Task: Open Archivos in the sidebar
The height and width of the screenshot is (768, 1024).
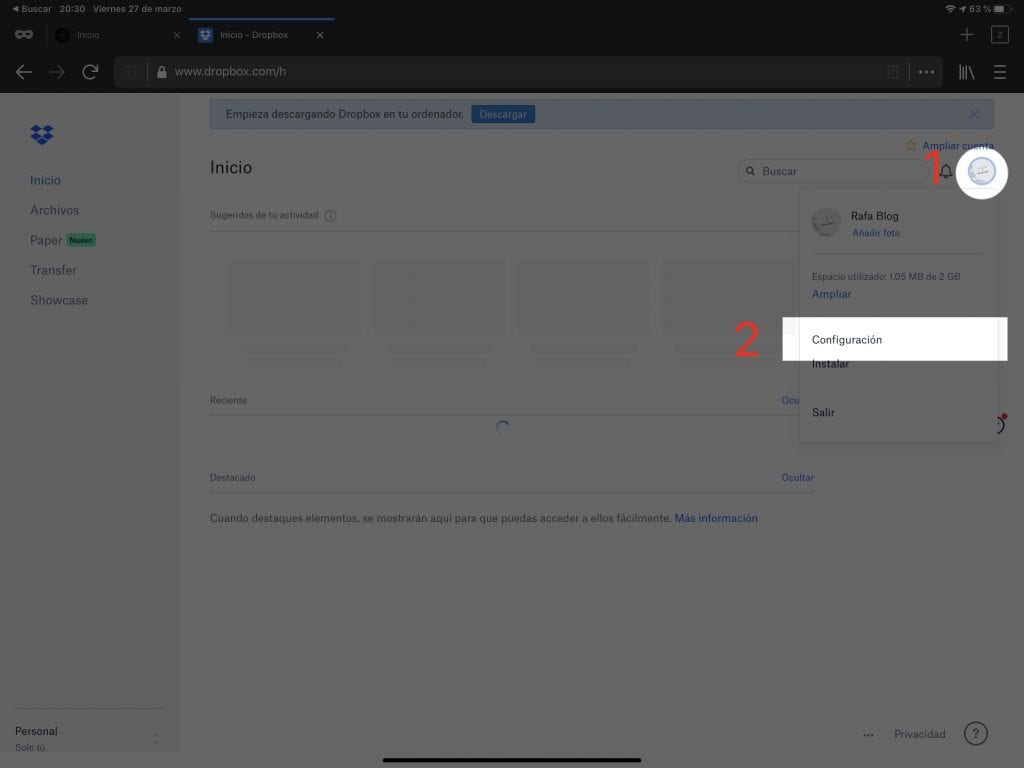Action: (54, 210)
